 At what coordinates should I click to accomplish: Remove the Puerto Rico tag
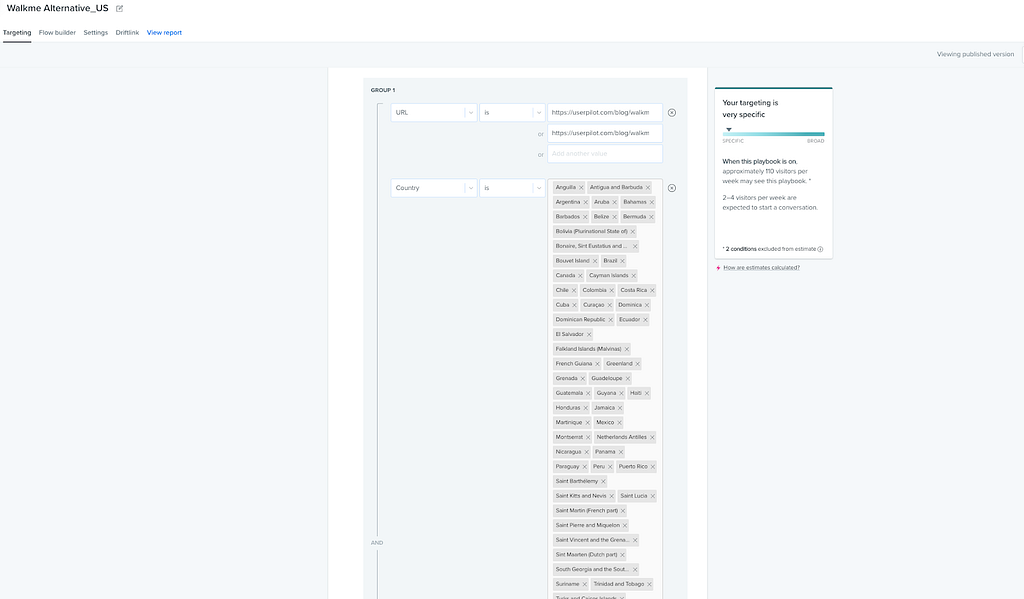tap(652, 466)
